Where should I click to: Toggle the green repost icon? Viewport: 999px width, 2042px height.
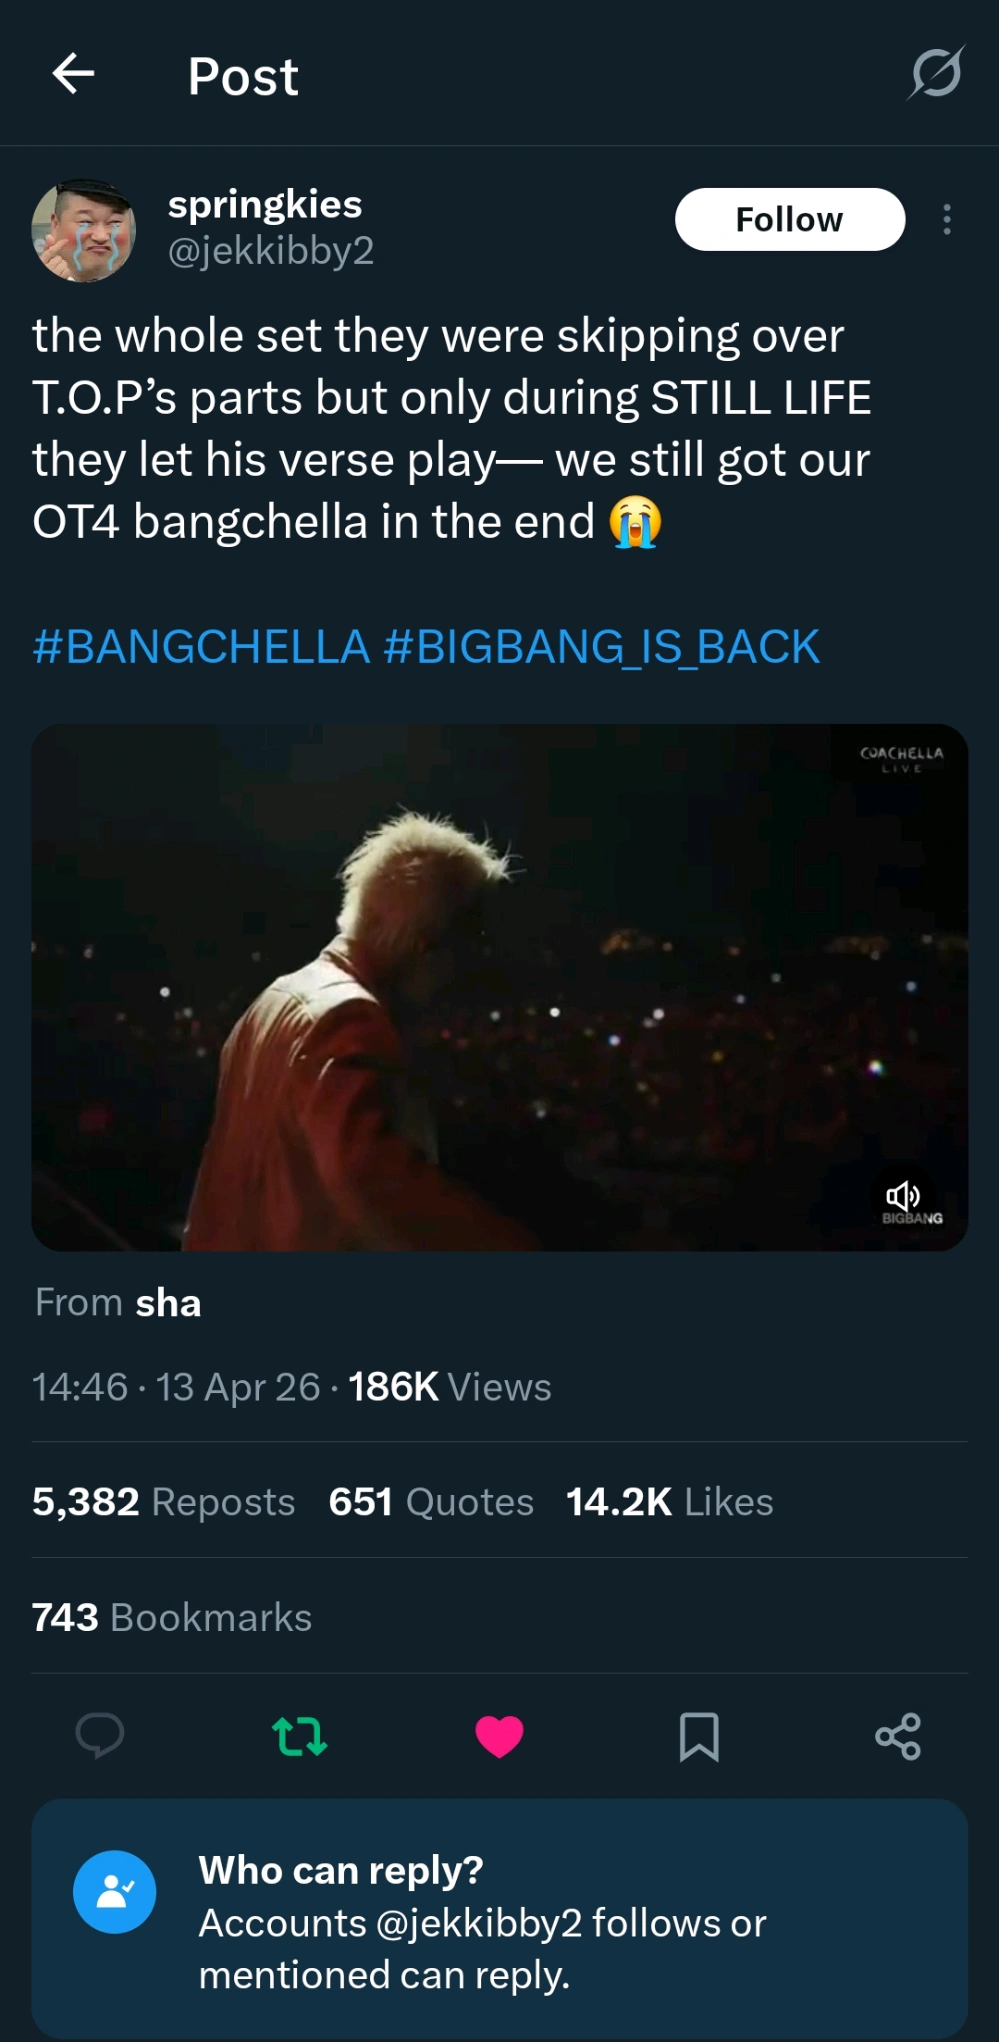[299, 1736]
